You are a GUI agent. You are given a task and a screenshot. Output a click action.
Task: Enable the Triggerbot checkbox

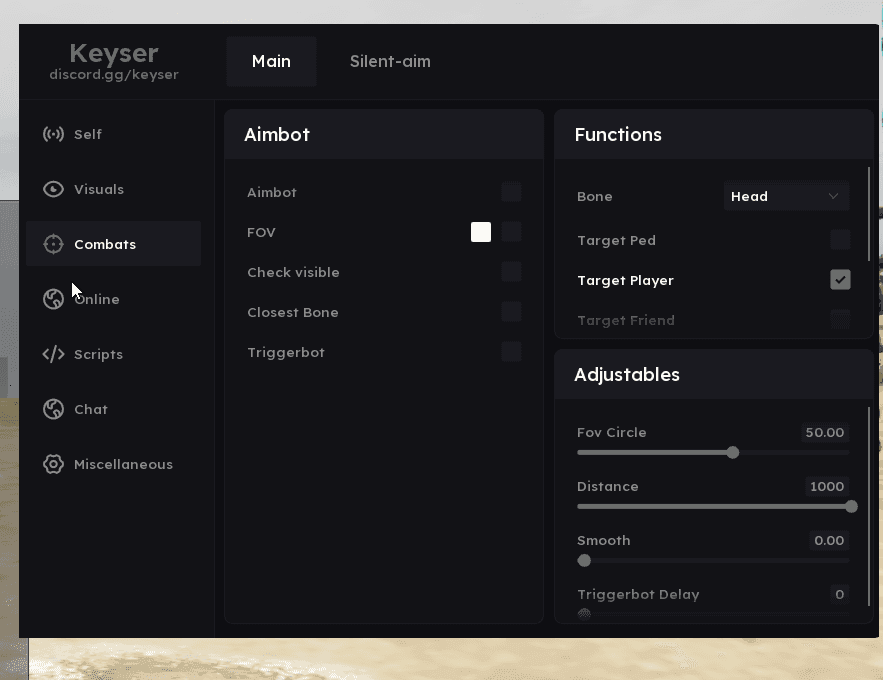click(511, 352)
